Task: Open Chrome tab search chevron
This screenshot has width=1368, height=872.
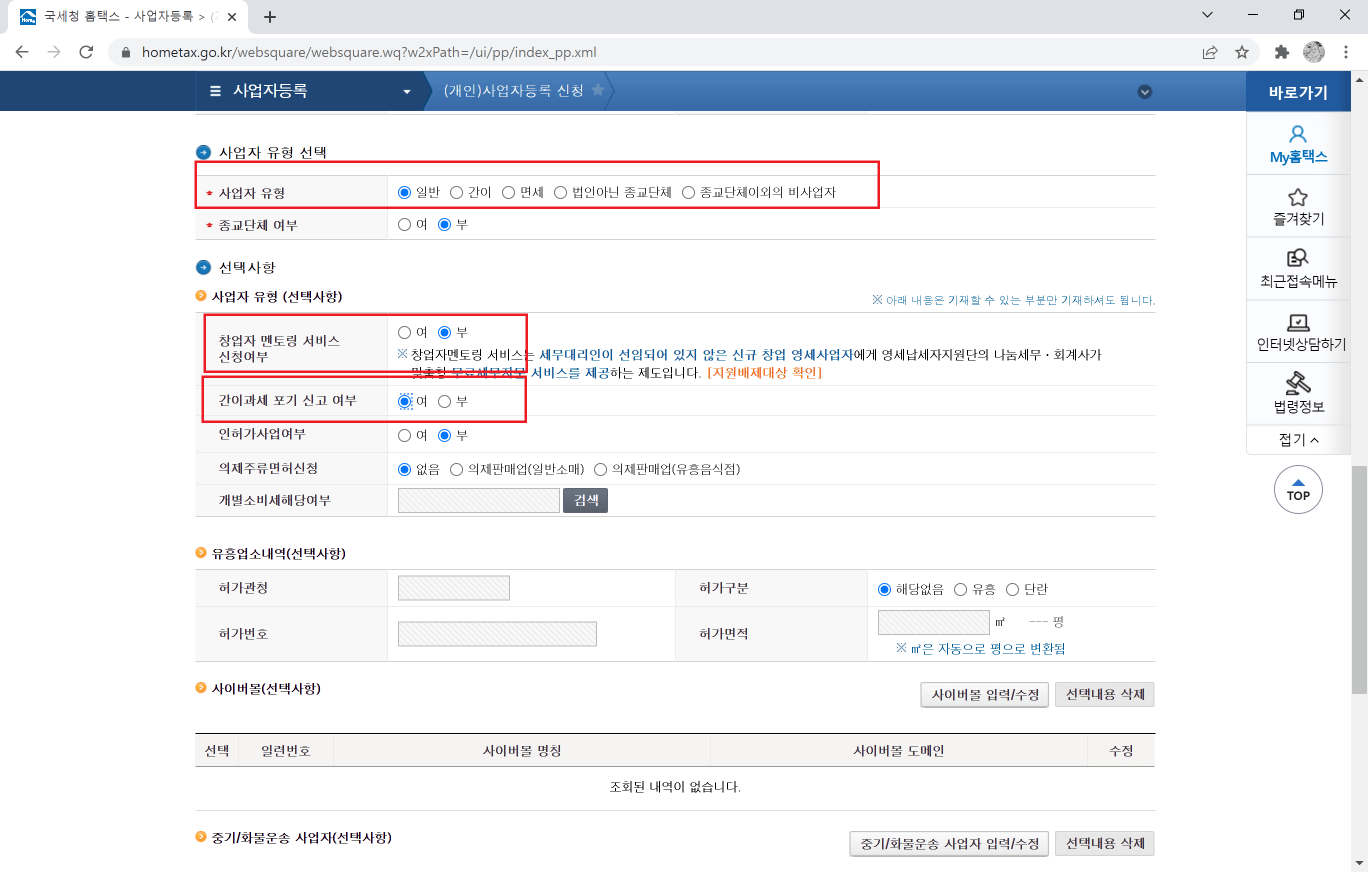Action: click(1207, 15)
